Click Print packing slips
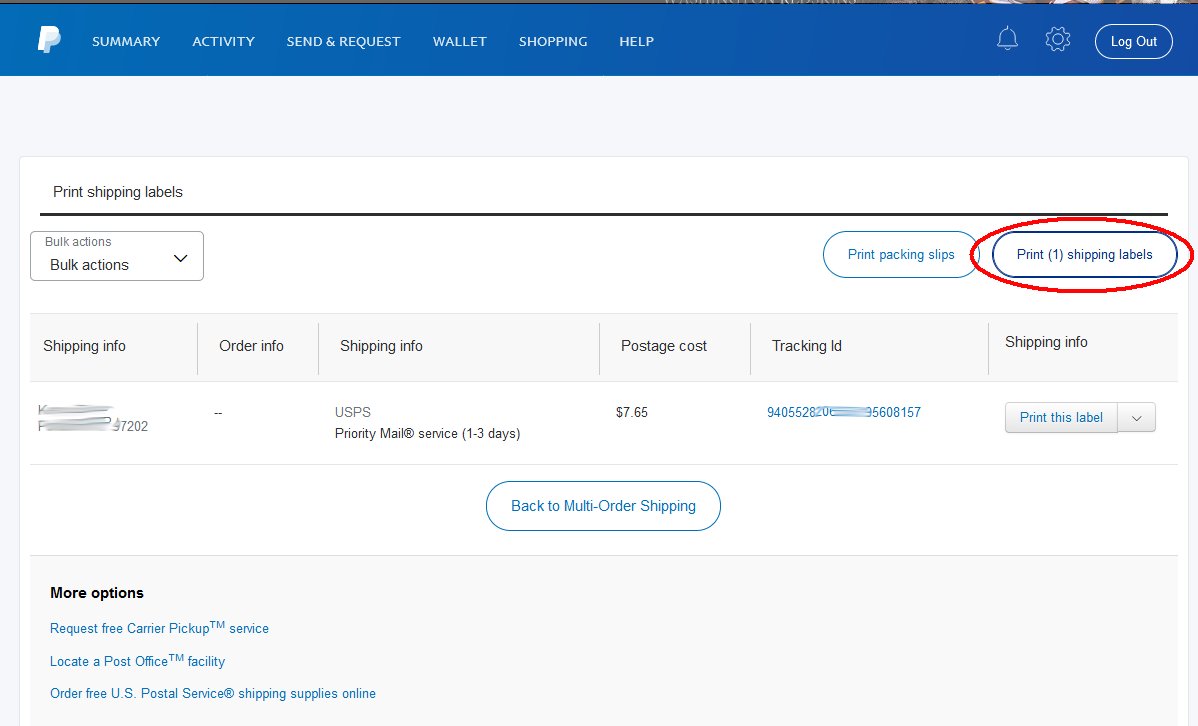 coord(900,254)
